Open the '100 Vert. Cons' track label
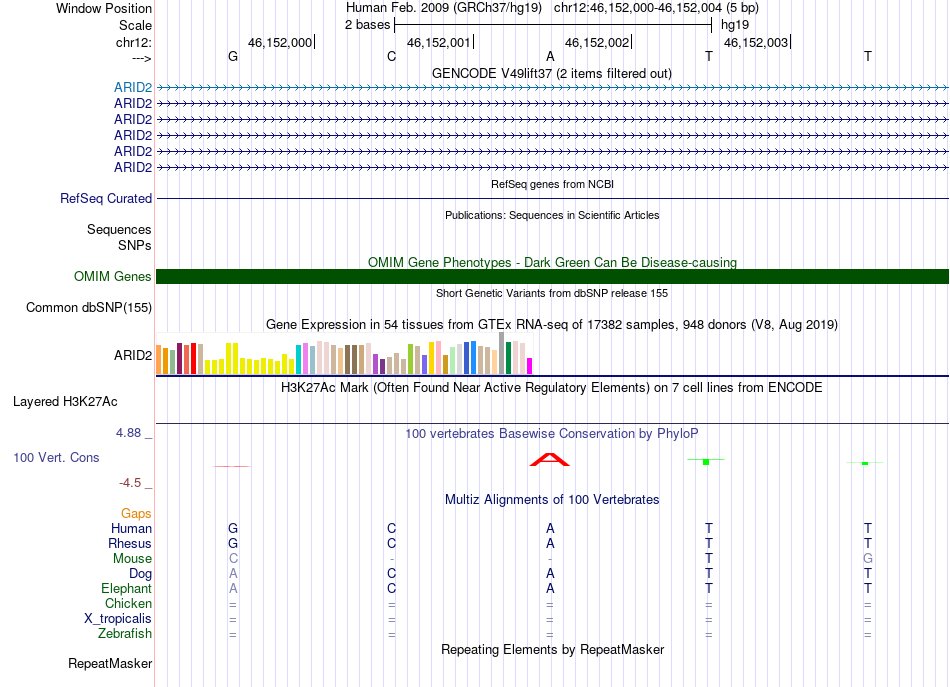This screenshot has height=687, width=950. [56, 457]
